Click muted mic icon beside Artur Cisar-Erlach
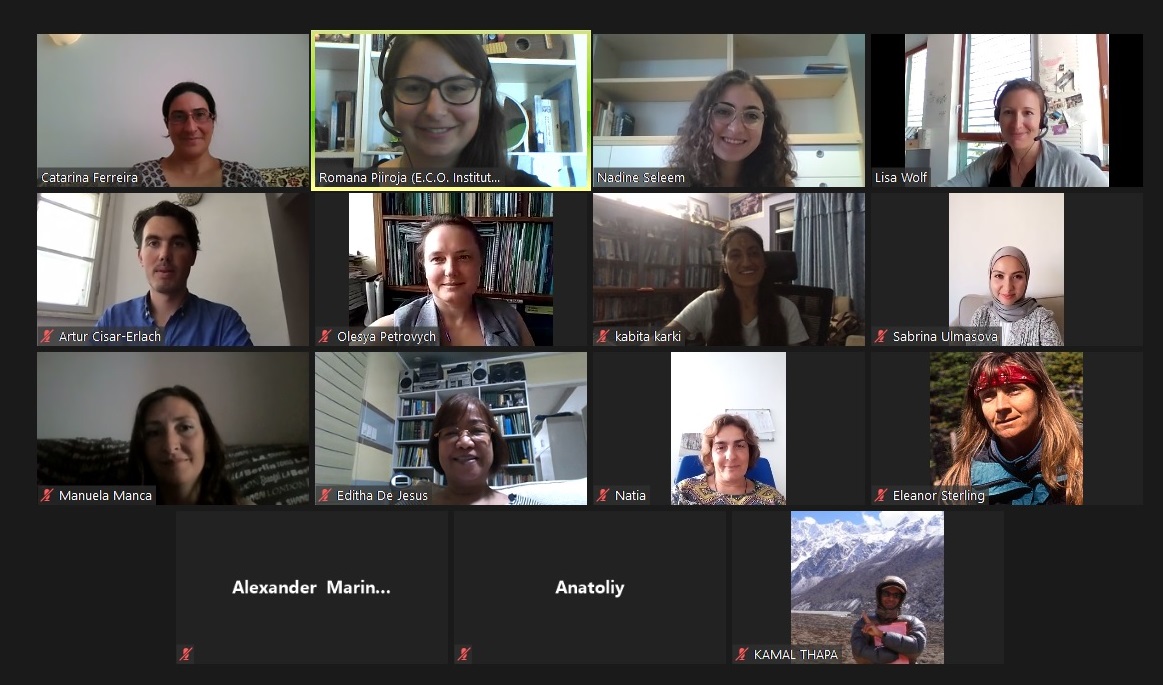 47,337
